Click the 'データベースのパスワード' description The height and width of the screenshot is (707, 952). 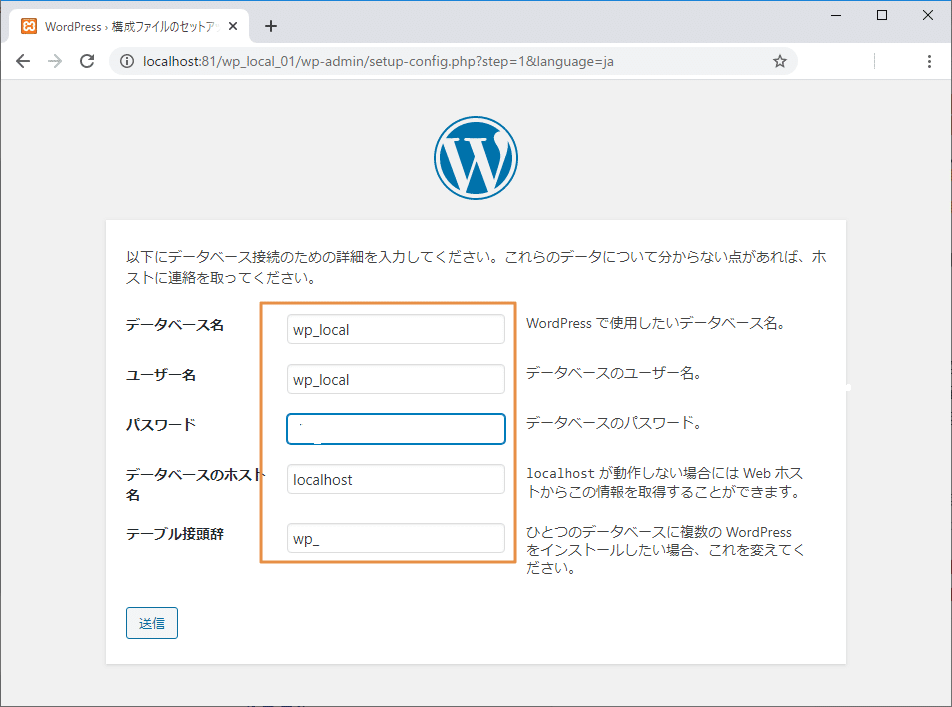[x=614, y=423]
